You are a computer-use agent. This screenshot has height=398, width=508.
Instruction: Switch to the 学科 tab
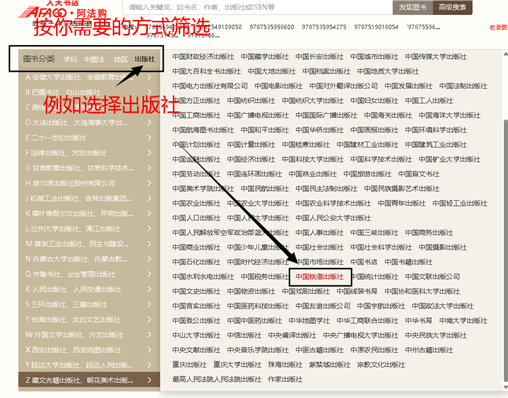[x=70, y=59]
